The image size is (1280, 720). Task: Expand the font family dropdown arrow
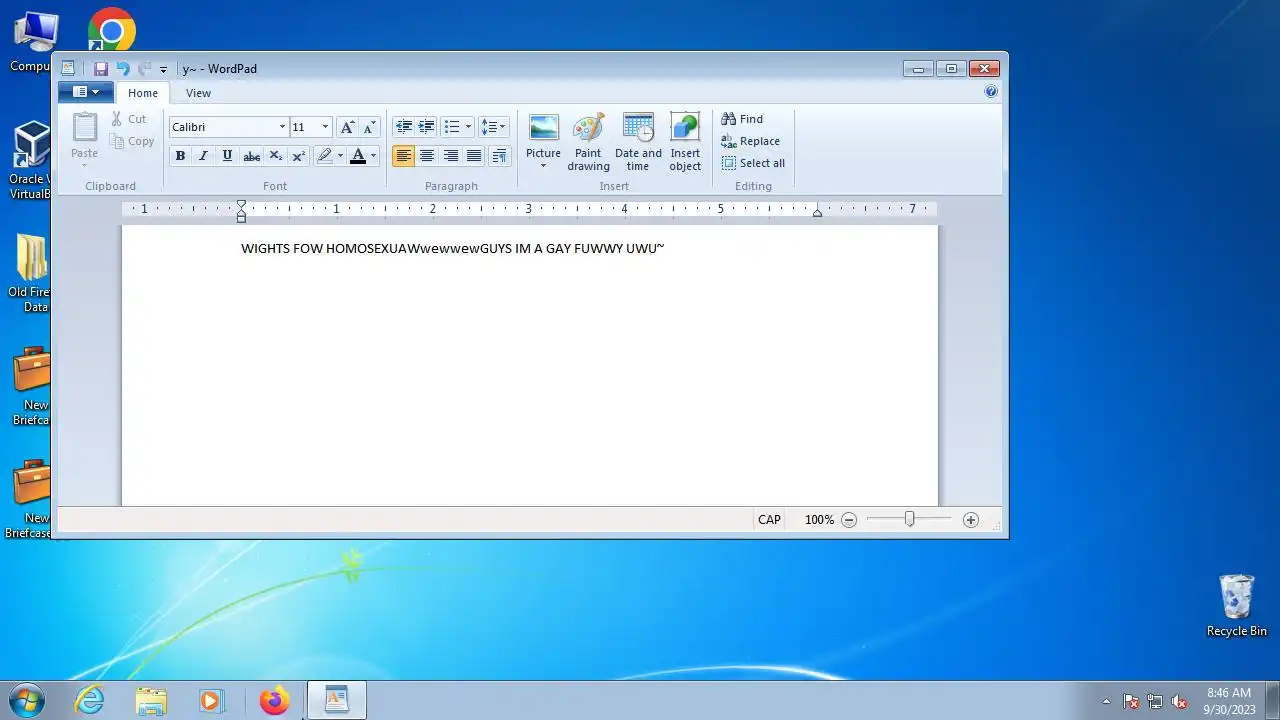point(282,127)
